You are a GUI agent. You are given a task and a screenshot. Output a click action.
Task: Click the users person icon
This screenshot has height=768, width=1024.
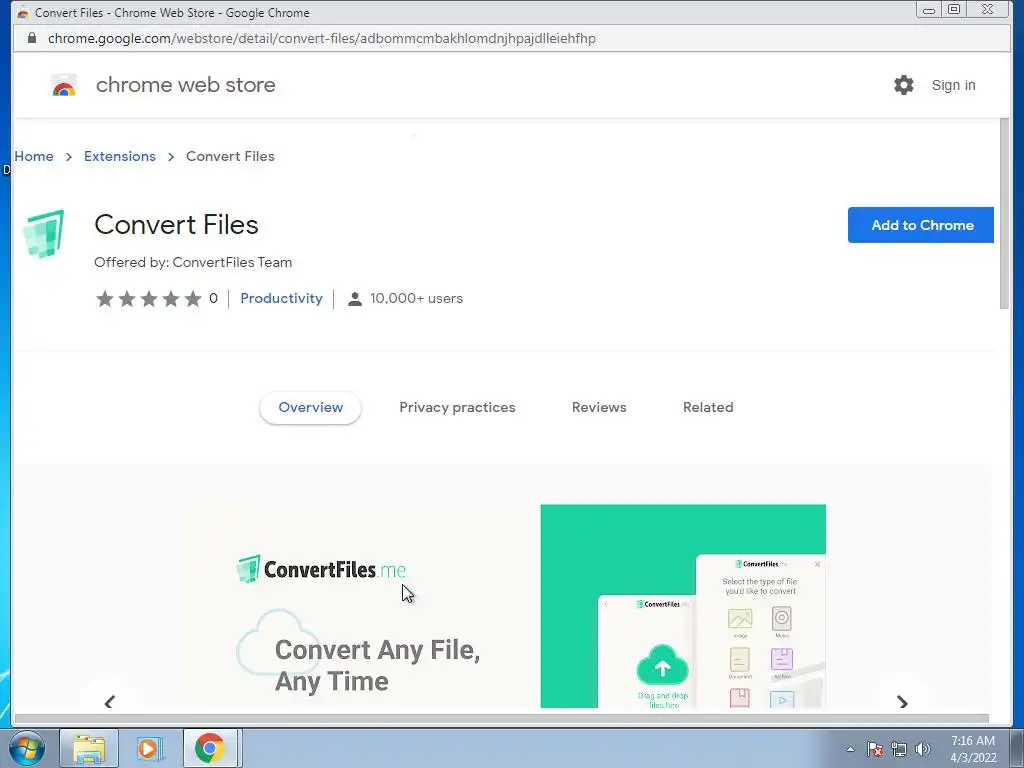355,299
